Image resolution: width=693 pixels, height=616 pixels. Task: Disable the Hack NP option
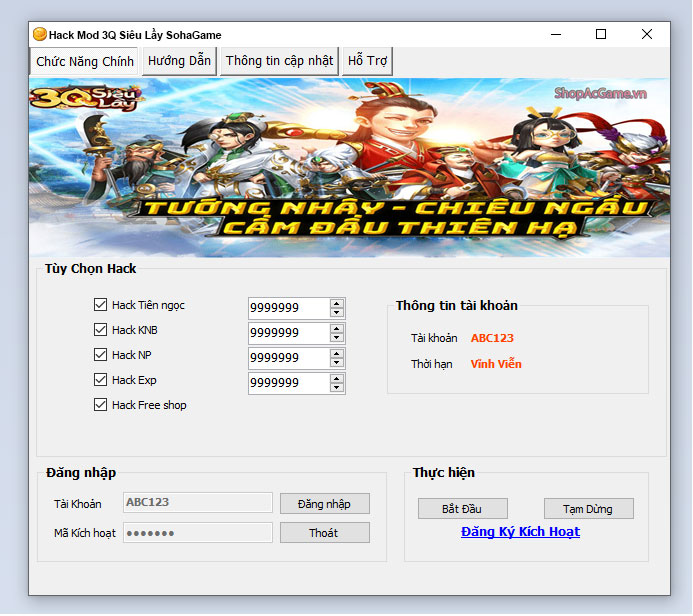coord(100,354)
